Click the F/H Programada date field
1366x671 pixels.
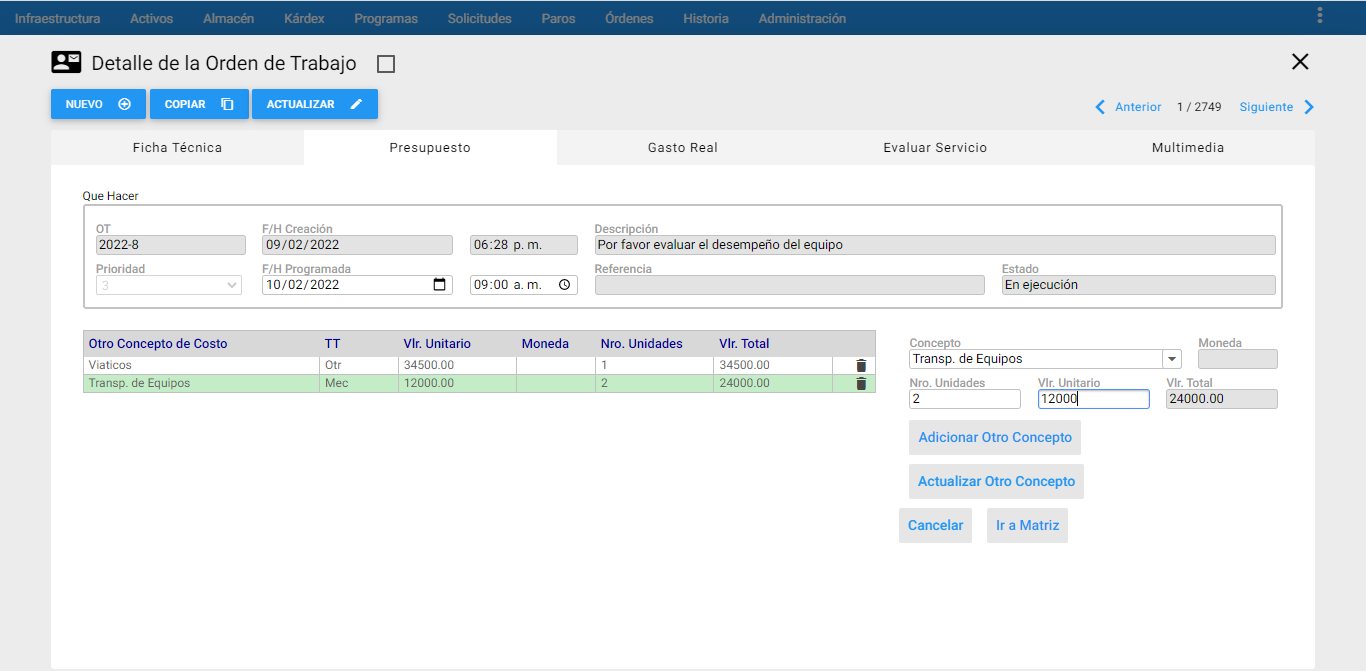(357, 285)
